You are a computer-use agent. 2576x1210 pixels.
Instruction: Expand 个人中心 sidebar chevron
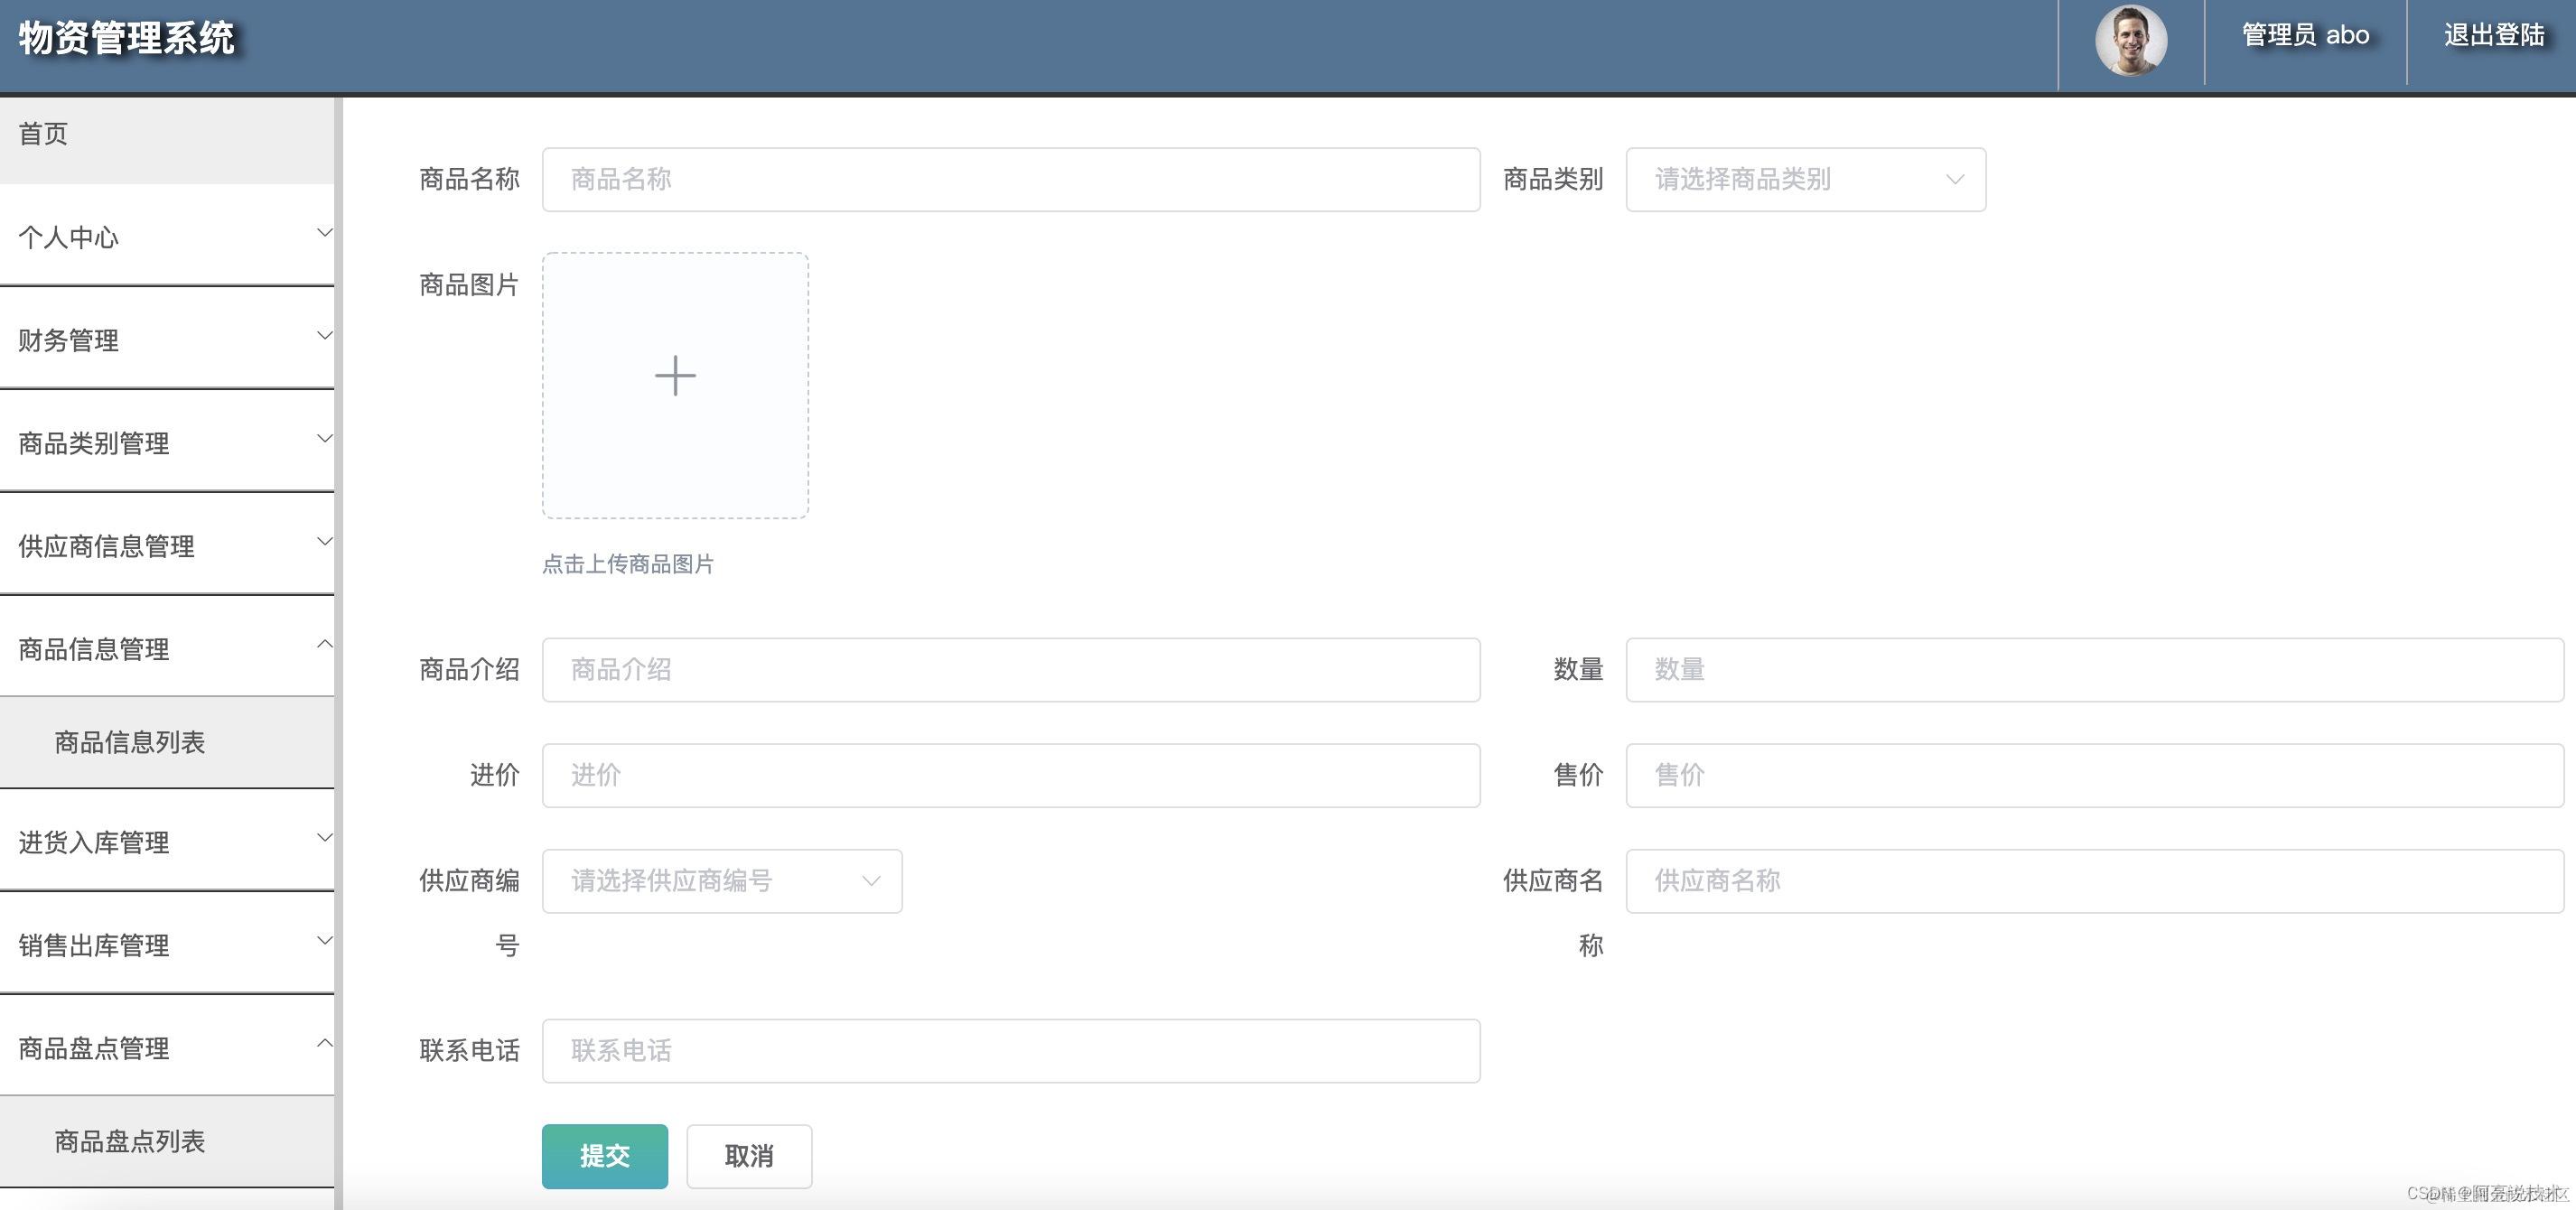point(324,233)
